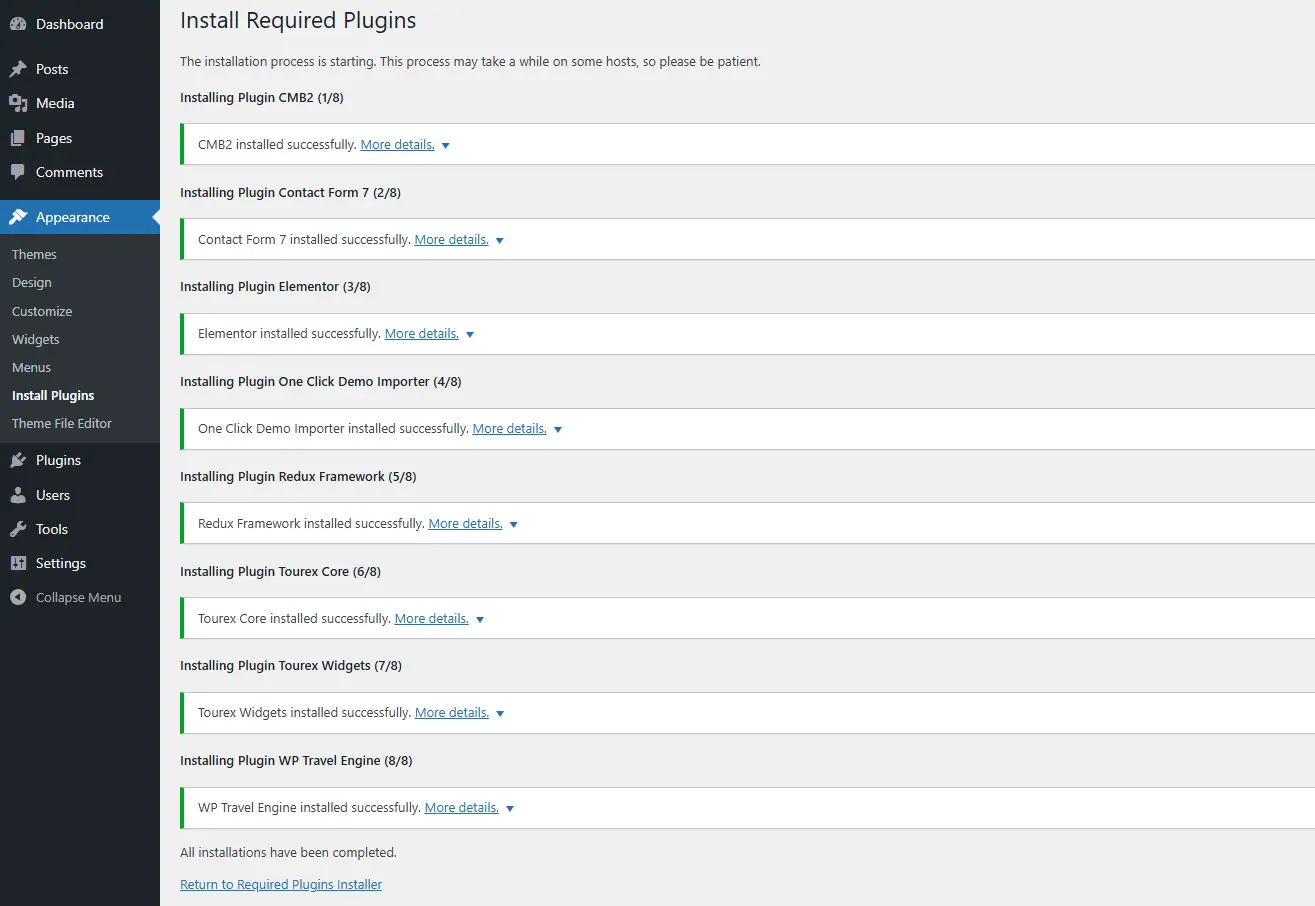Click Return to Required Plugins Installer link

[281, 884]
